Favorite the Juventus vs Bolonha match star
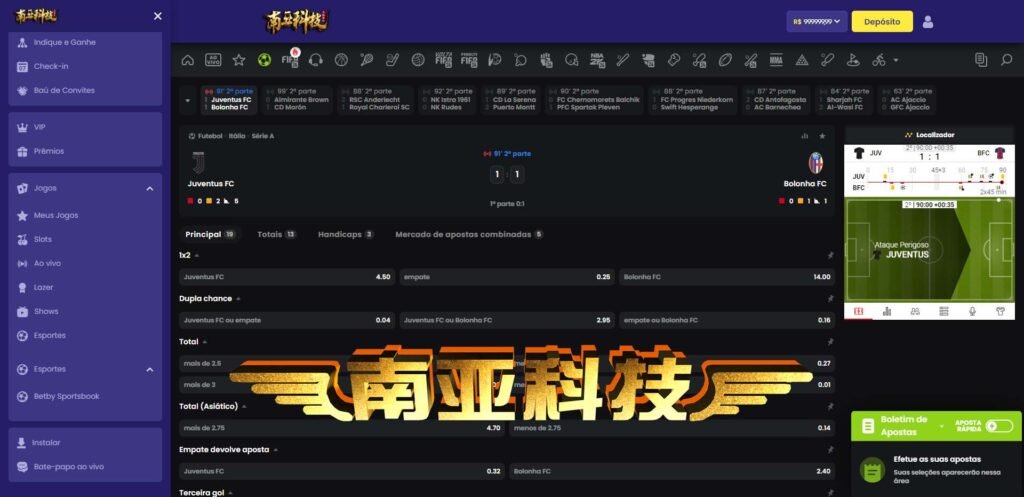This screenshot has height=497, width=1024. coord(822,135)
